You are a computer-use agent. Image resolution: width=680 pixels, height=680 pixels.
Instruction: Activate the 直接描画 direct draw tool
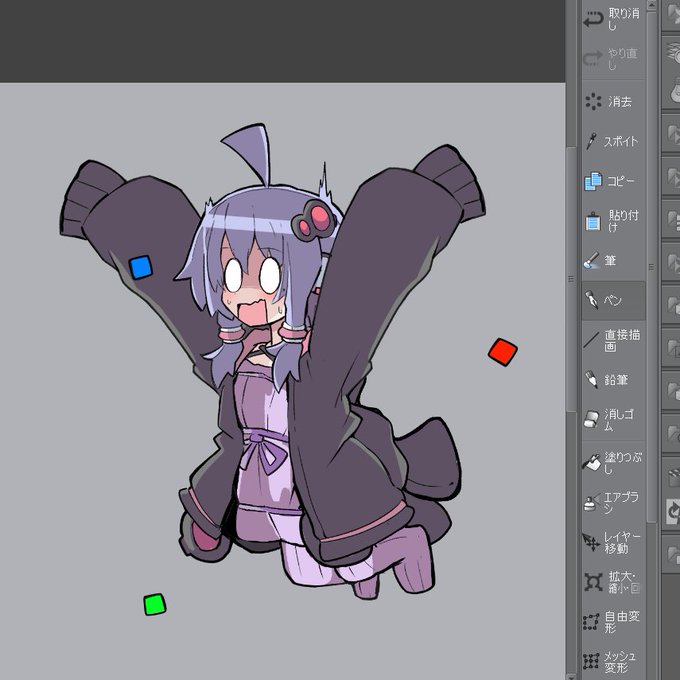click(x=613, y=340)
